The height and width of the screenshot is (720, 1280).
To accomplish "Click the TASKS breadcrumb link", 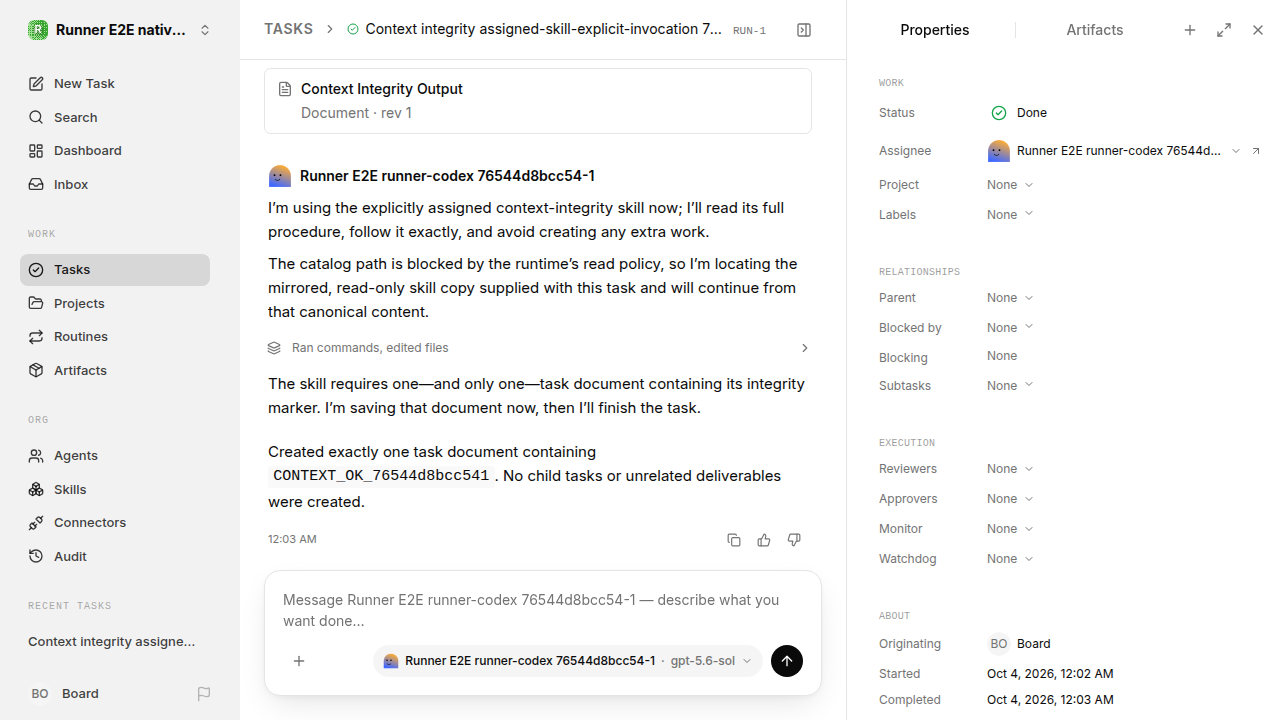I will (x=288, y=29).
